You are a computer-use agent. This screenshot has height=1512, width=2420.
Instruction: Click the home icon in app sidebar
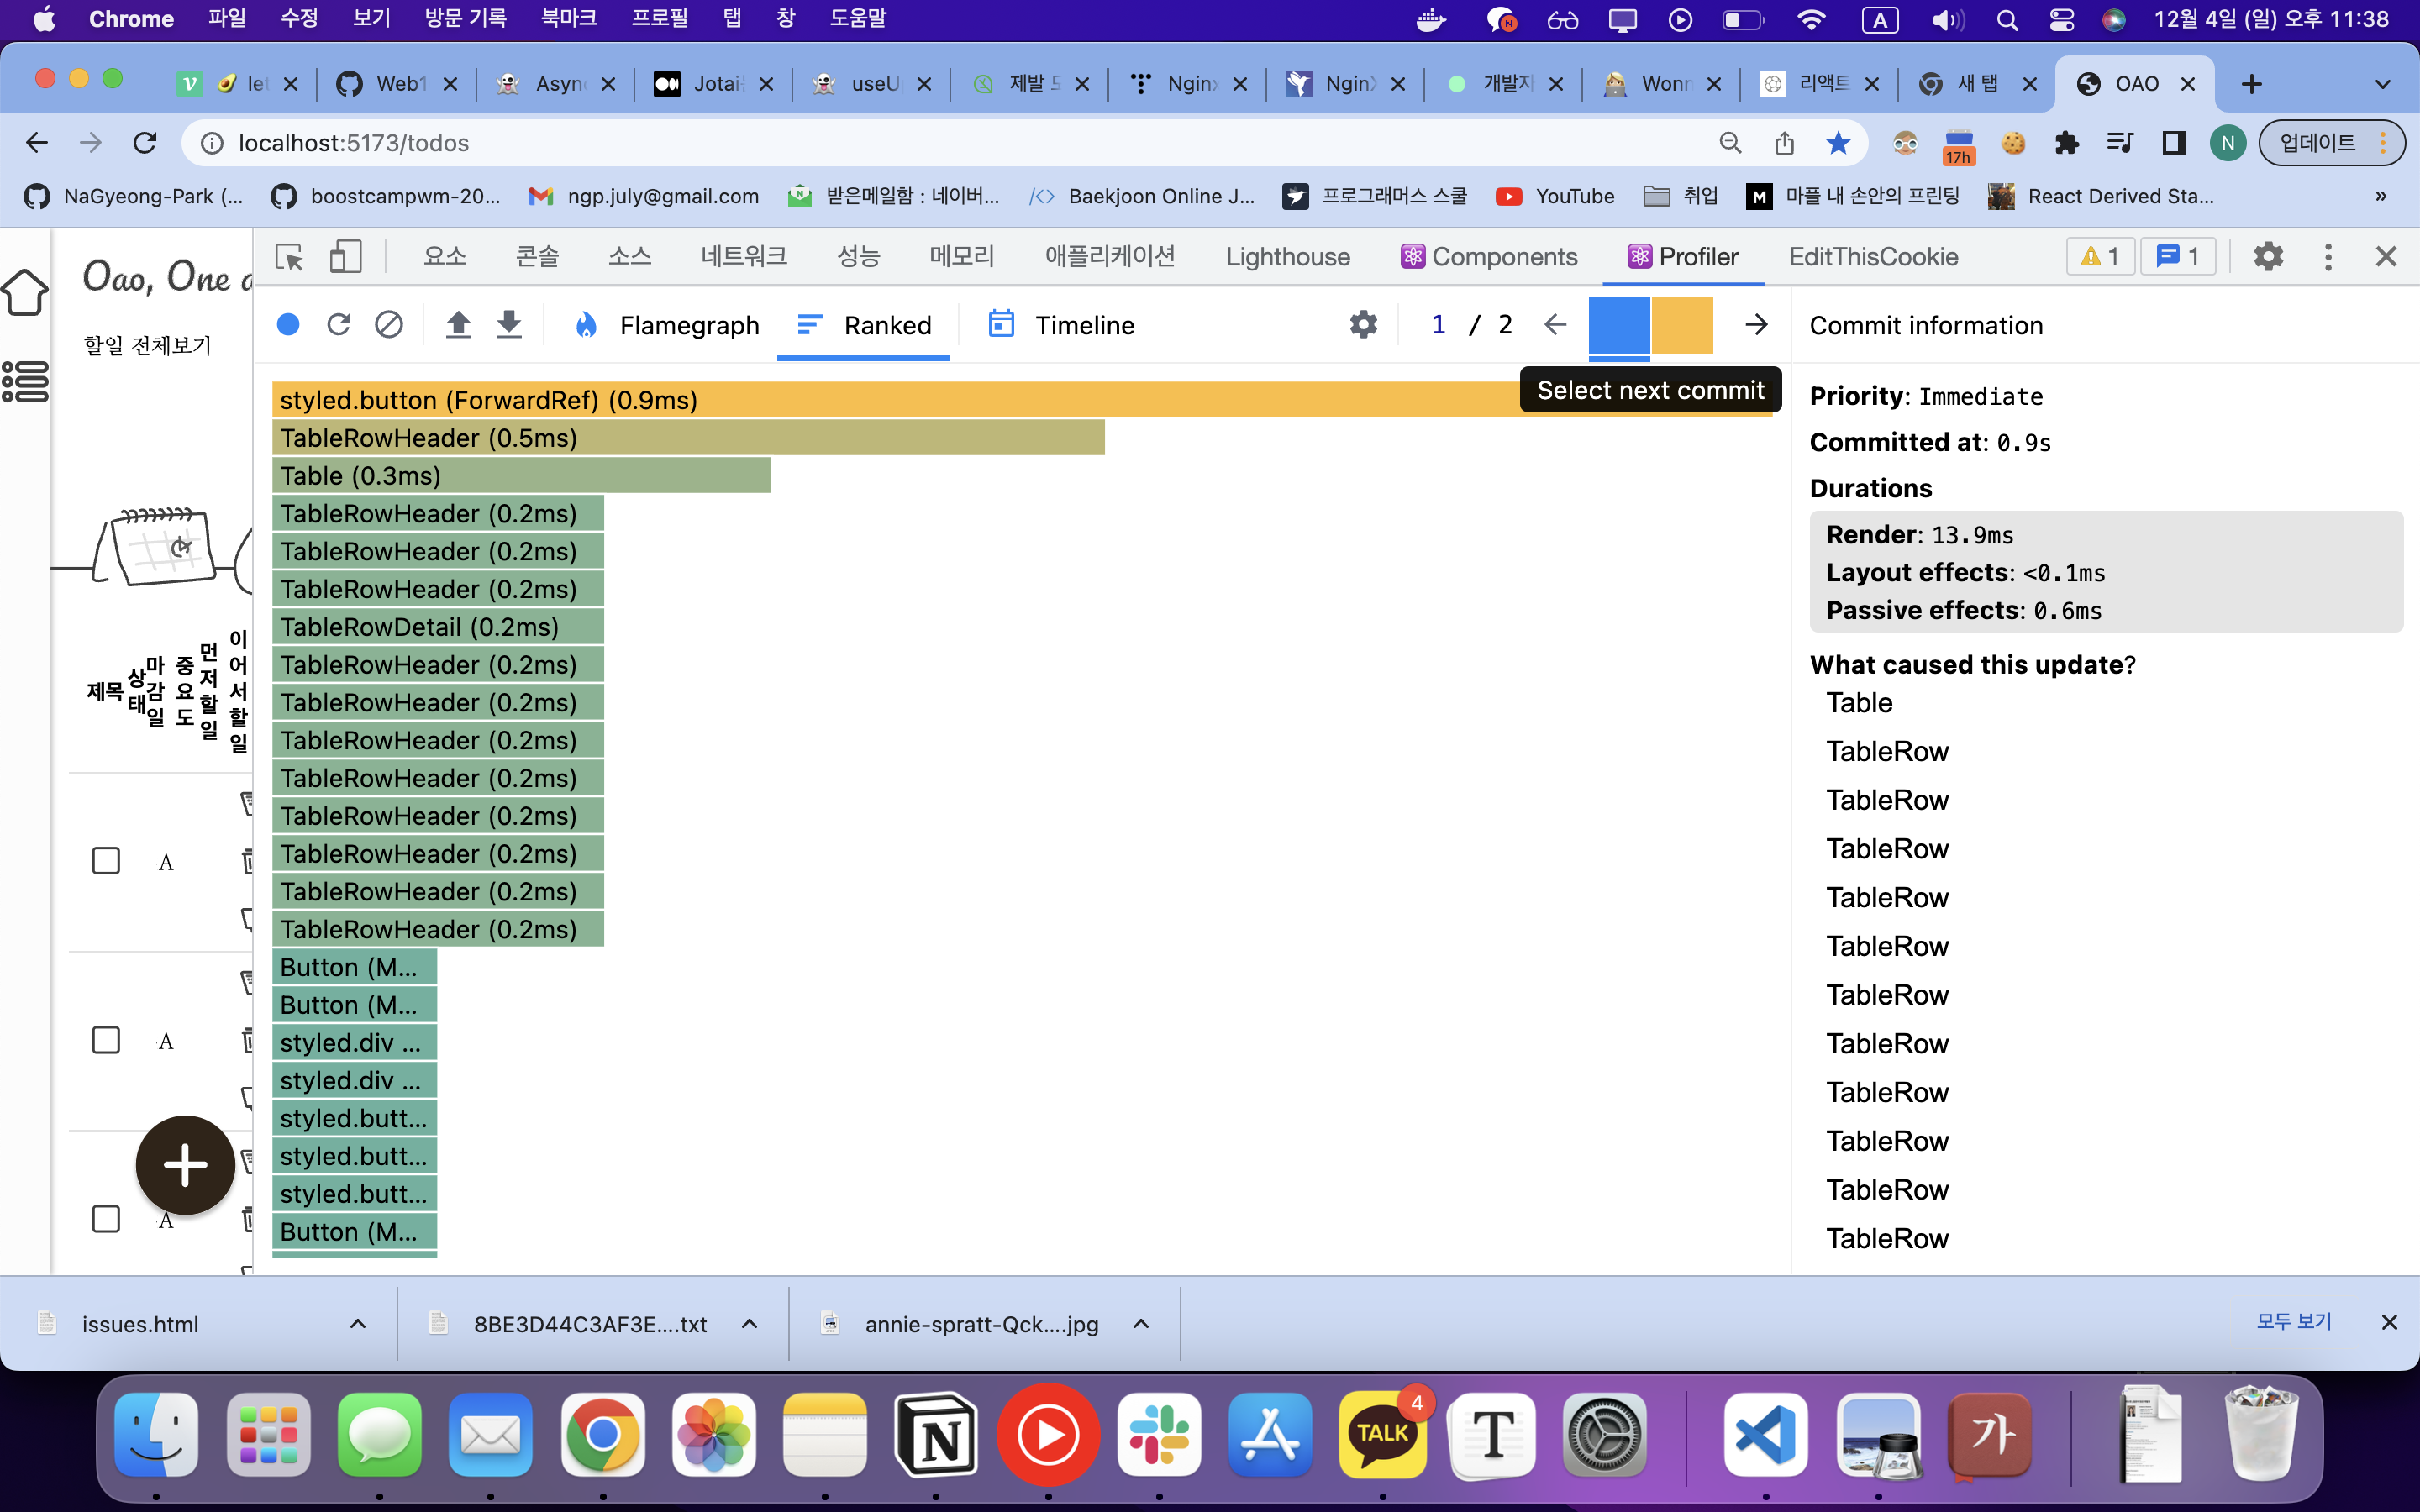pyautogui.click(x=24, y=293)
